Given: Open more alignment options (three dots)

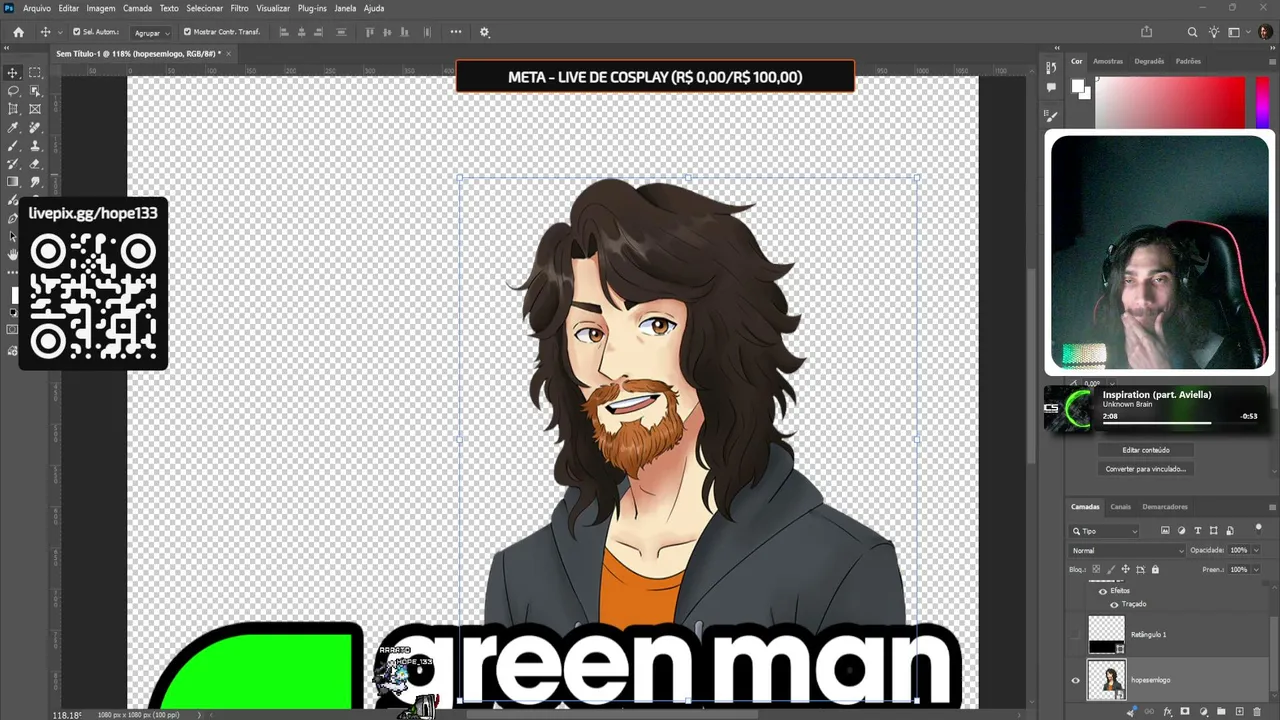Looking at the screenshot, I should coord(456,32).
